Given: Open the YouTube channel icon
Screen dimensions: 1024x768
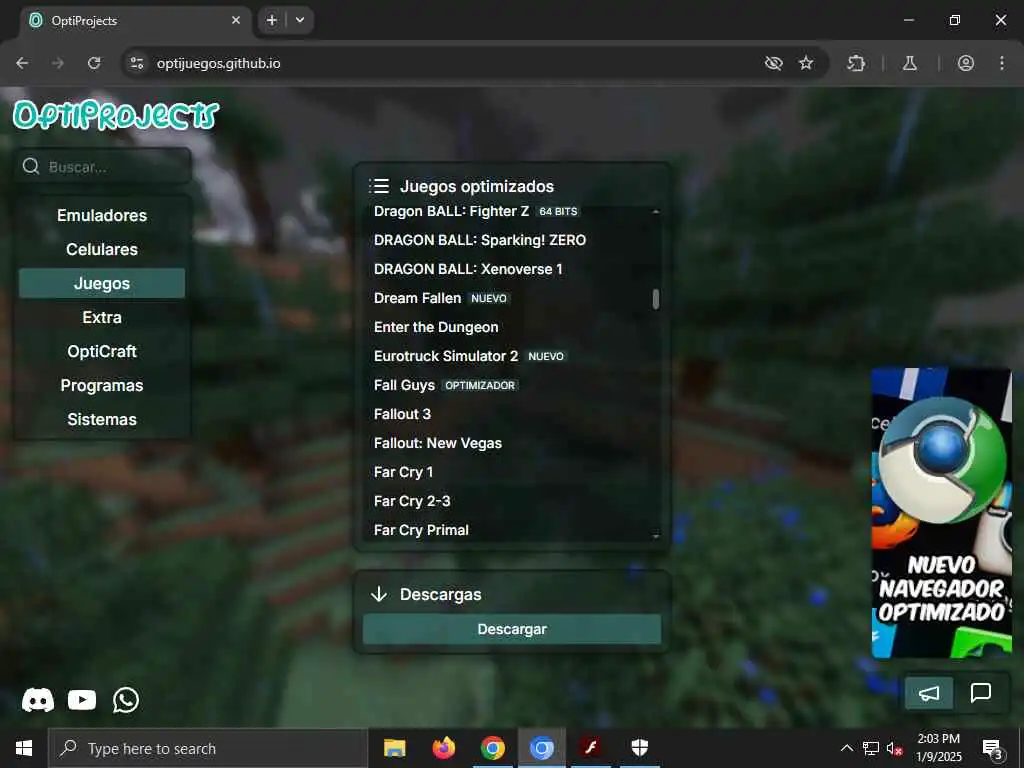Looking at the screenshot, I should 82,700.
